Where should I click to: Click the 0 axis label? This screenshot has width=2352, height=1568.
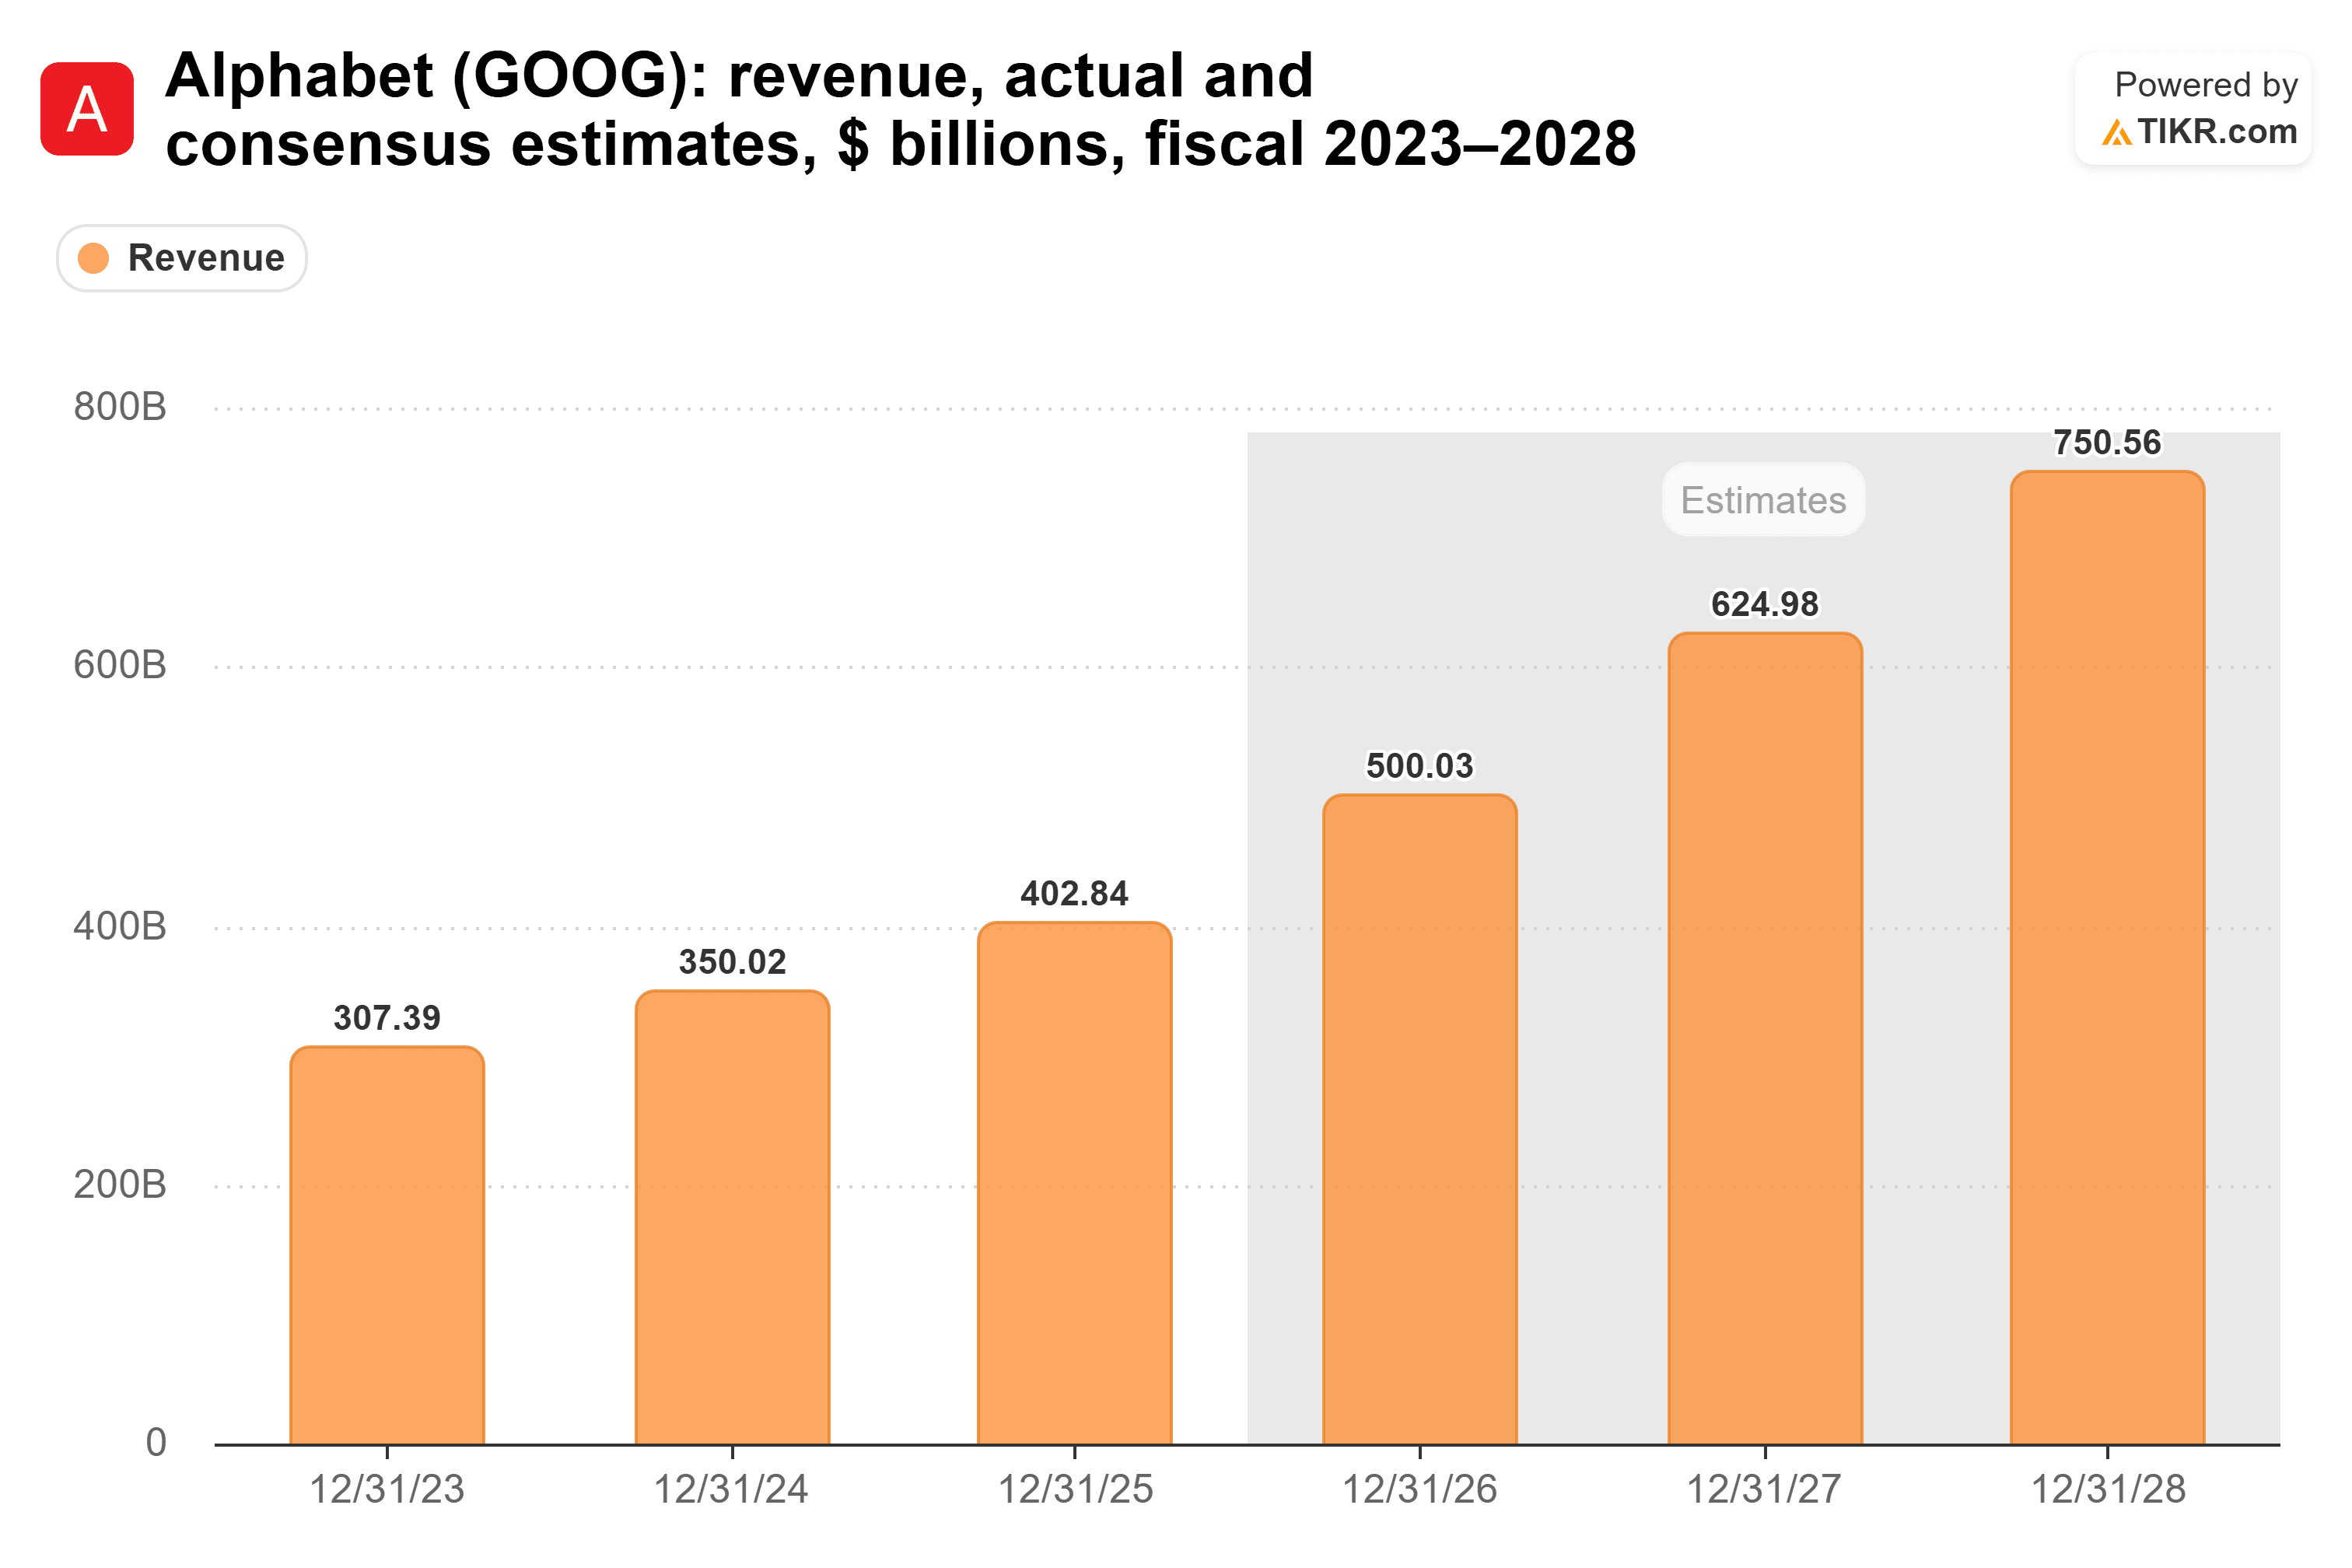(x=156, y=1443)
